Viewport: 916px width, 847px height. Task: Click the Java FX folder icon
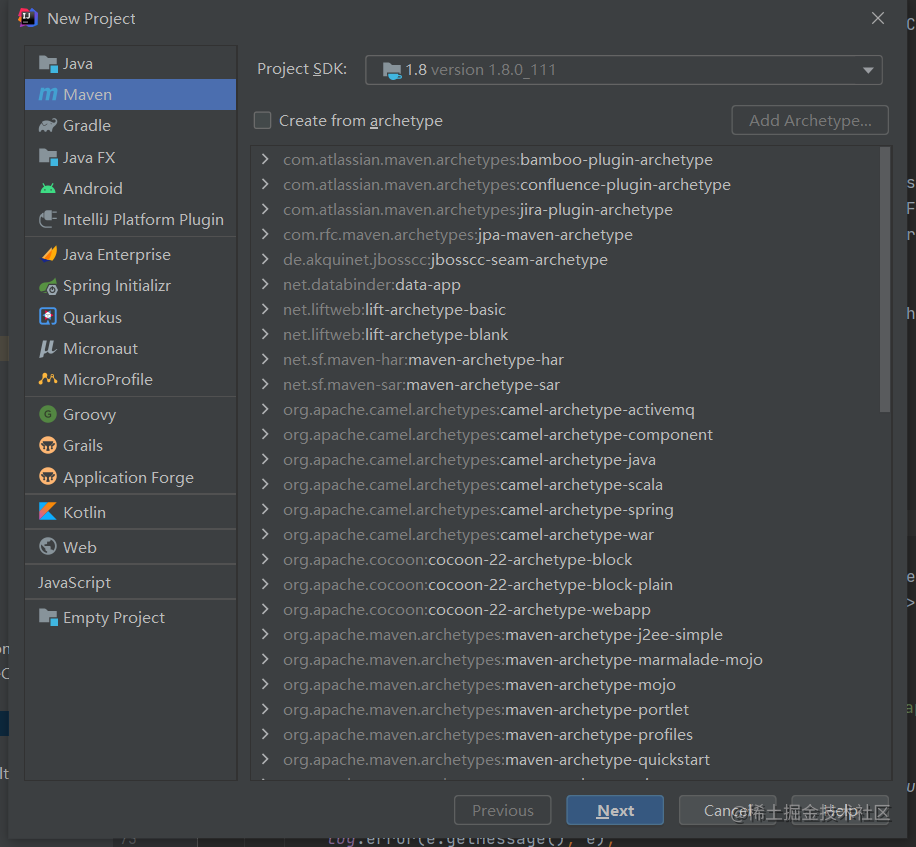point(48,157)
